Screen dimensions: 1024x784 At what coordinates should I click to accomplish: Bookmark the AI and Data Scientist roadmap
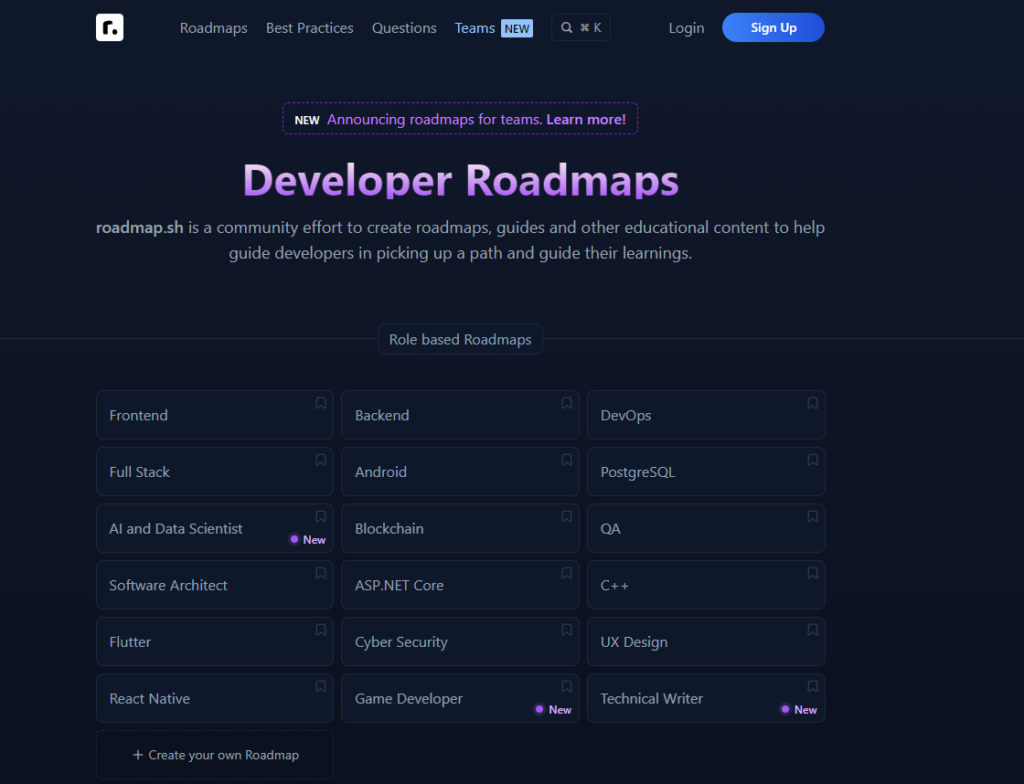click(321, 517)
